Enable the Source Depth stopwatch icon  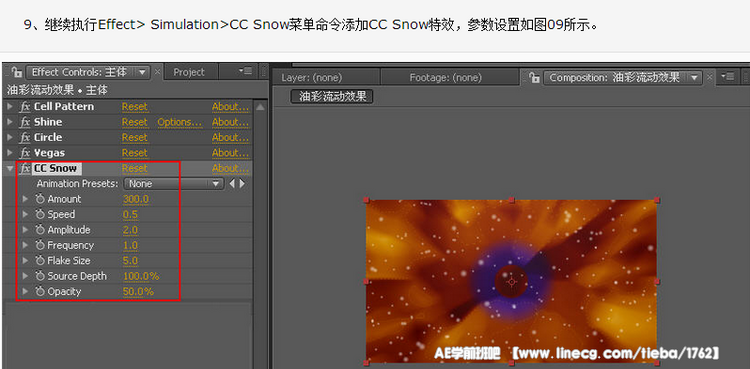[40, 276]
